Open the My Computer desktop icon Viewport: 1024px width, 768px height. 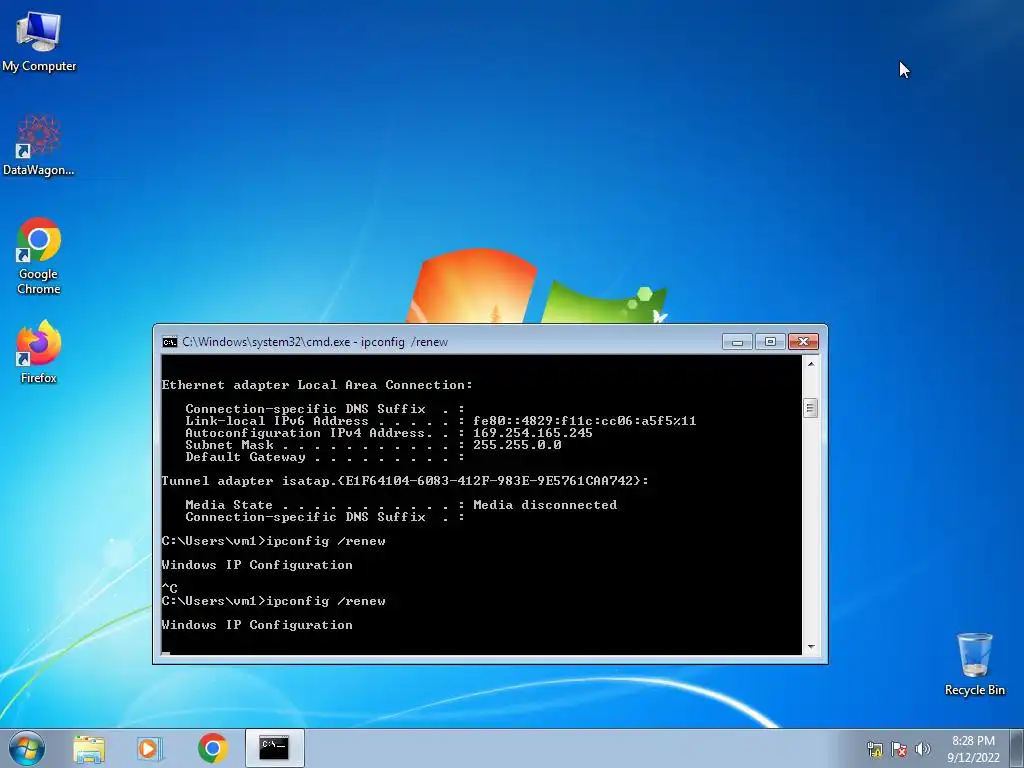coord(39,42)
